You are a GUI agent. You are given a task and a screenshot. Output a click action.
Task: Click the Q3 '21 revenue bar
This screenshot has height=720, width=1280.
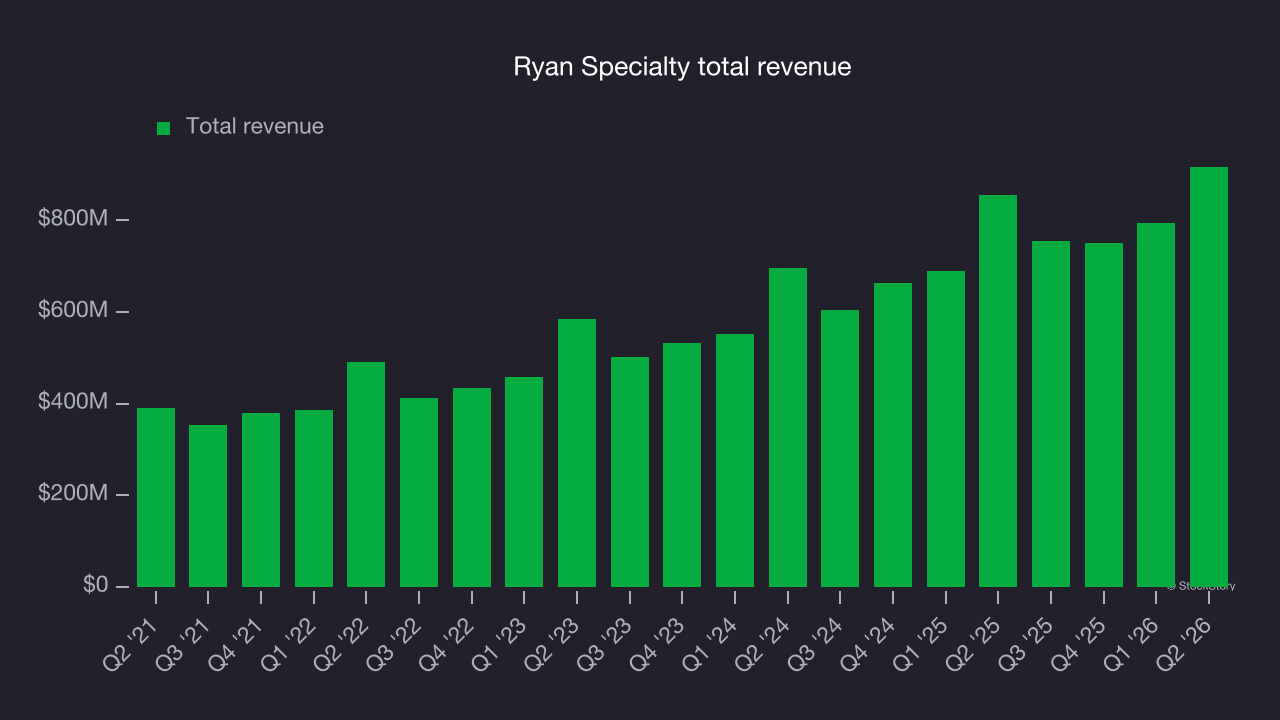[208, 506]
